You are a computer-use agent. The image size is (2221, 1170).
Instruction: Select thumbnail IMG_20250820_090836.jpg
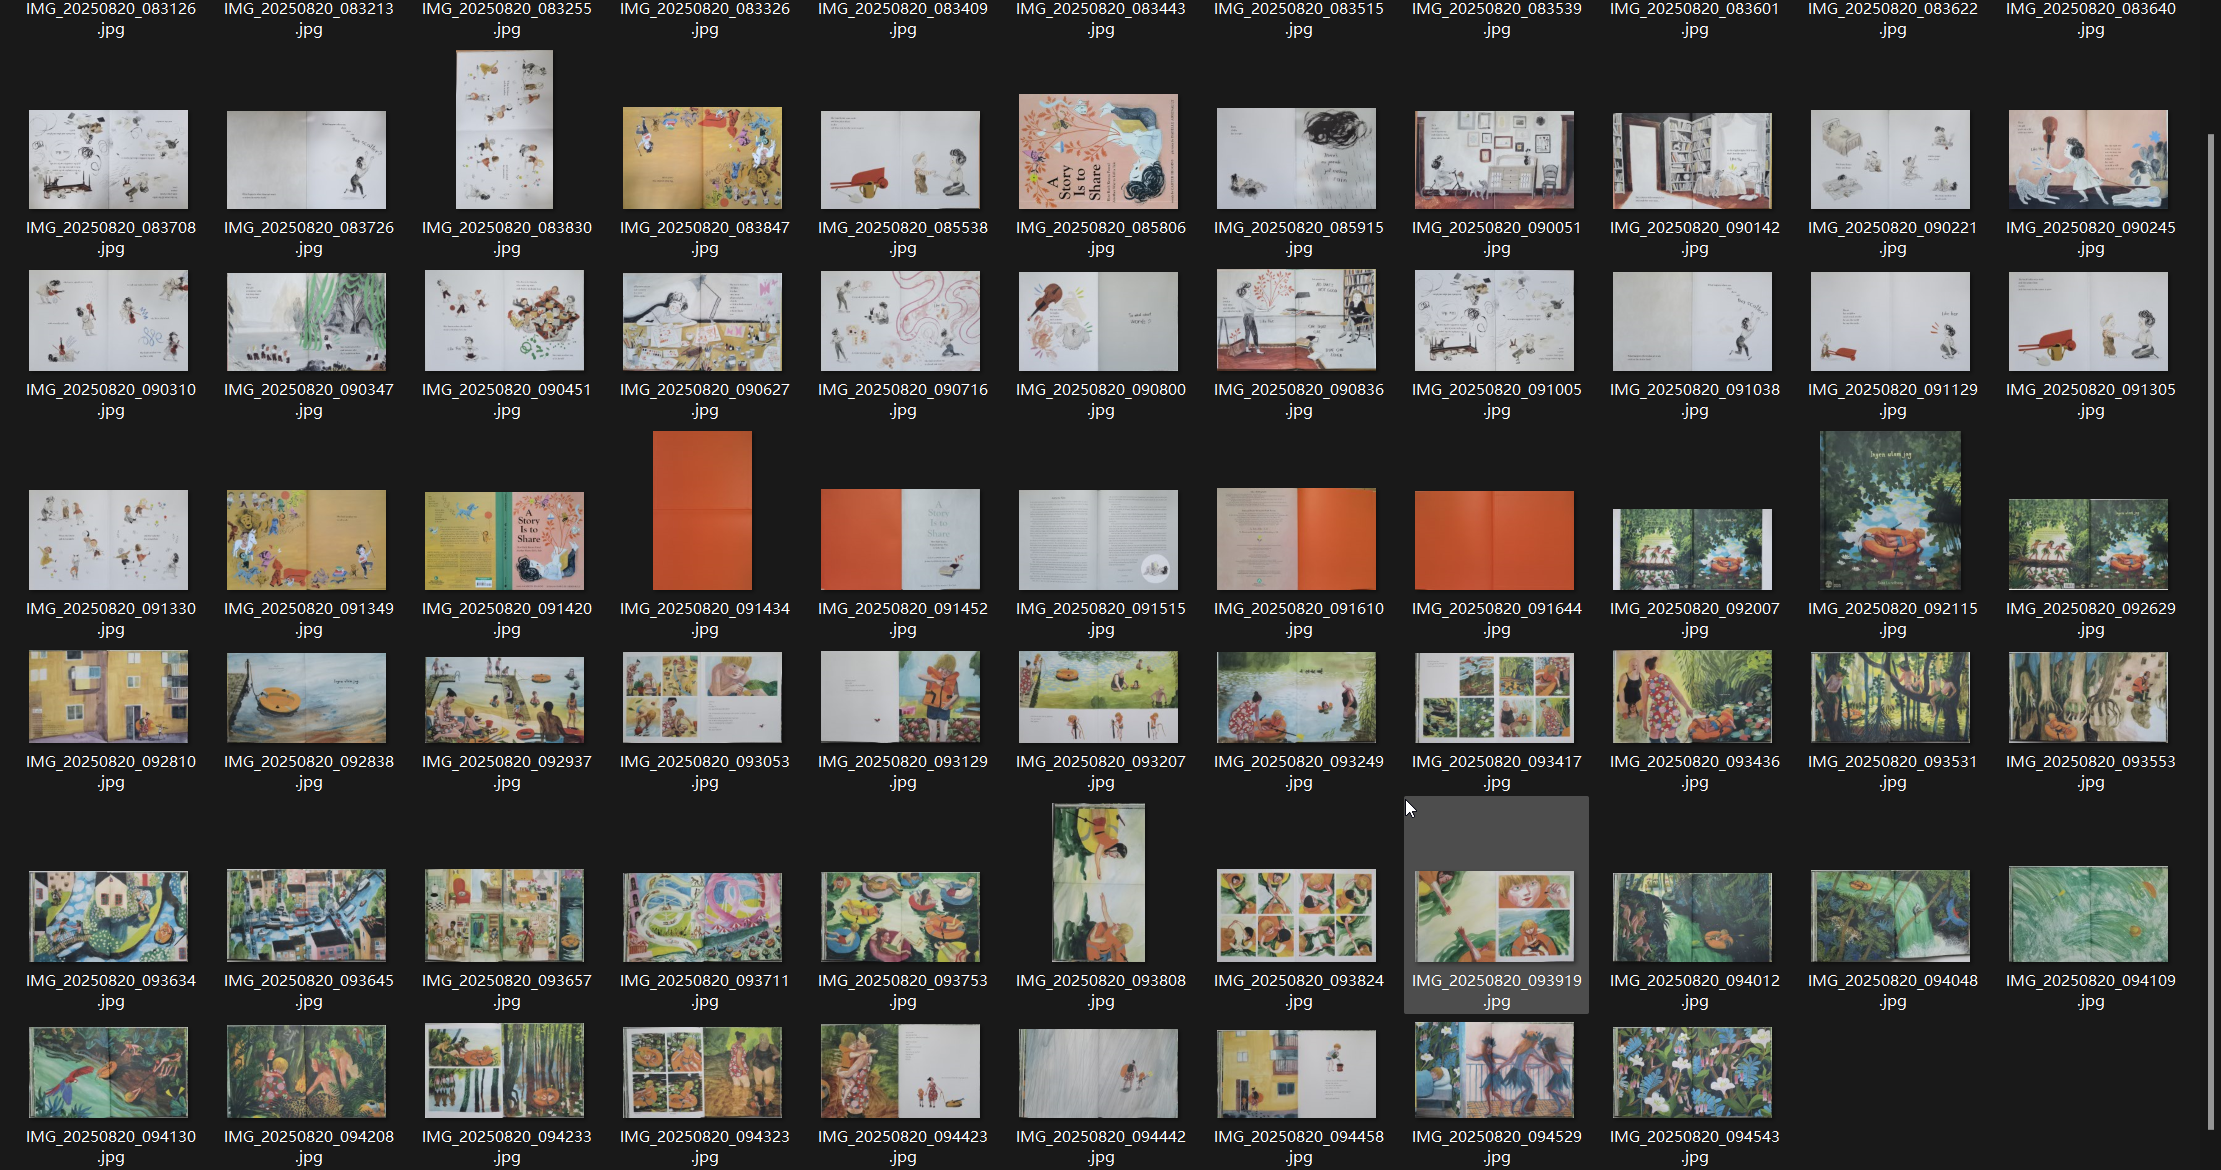(x=1296, y=319)
